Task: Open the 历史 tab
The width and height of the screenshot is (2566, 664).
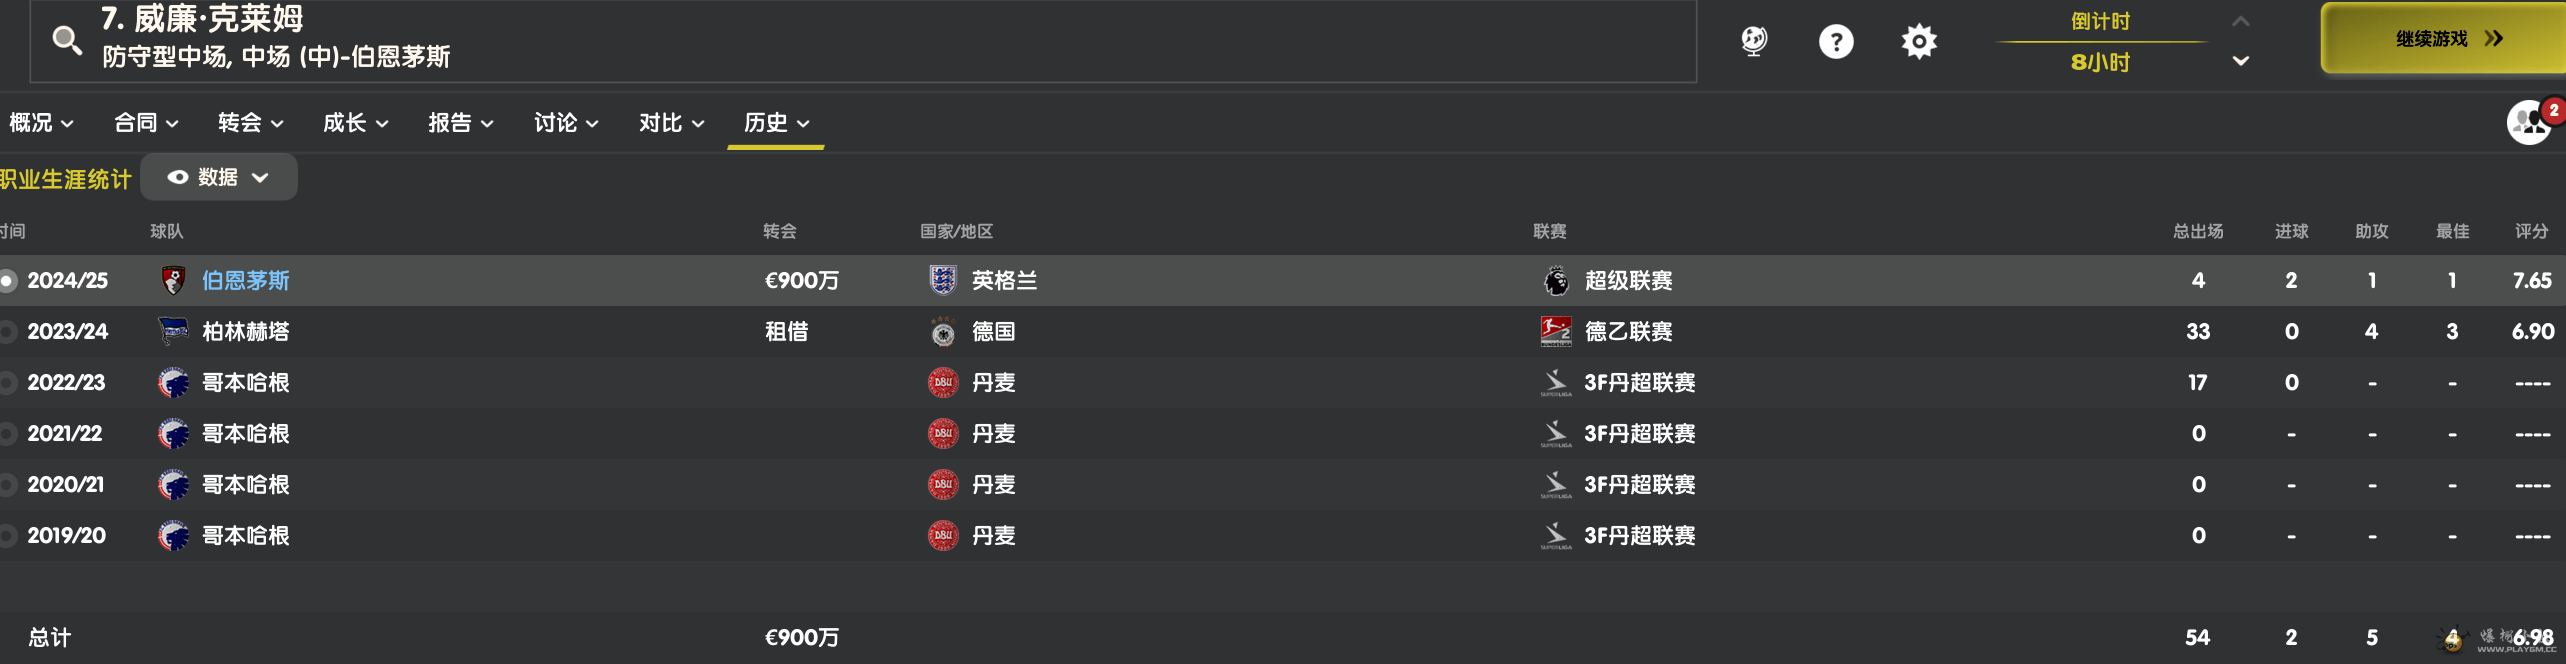Action: 776,123
